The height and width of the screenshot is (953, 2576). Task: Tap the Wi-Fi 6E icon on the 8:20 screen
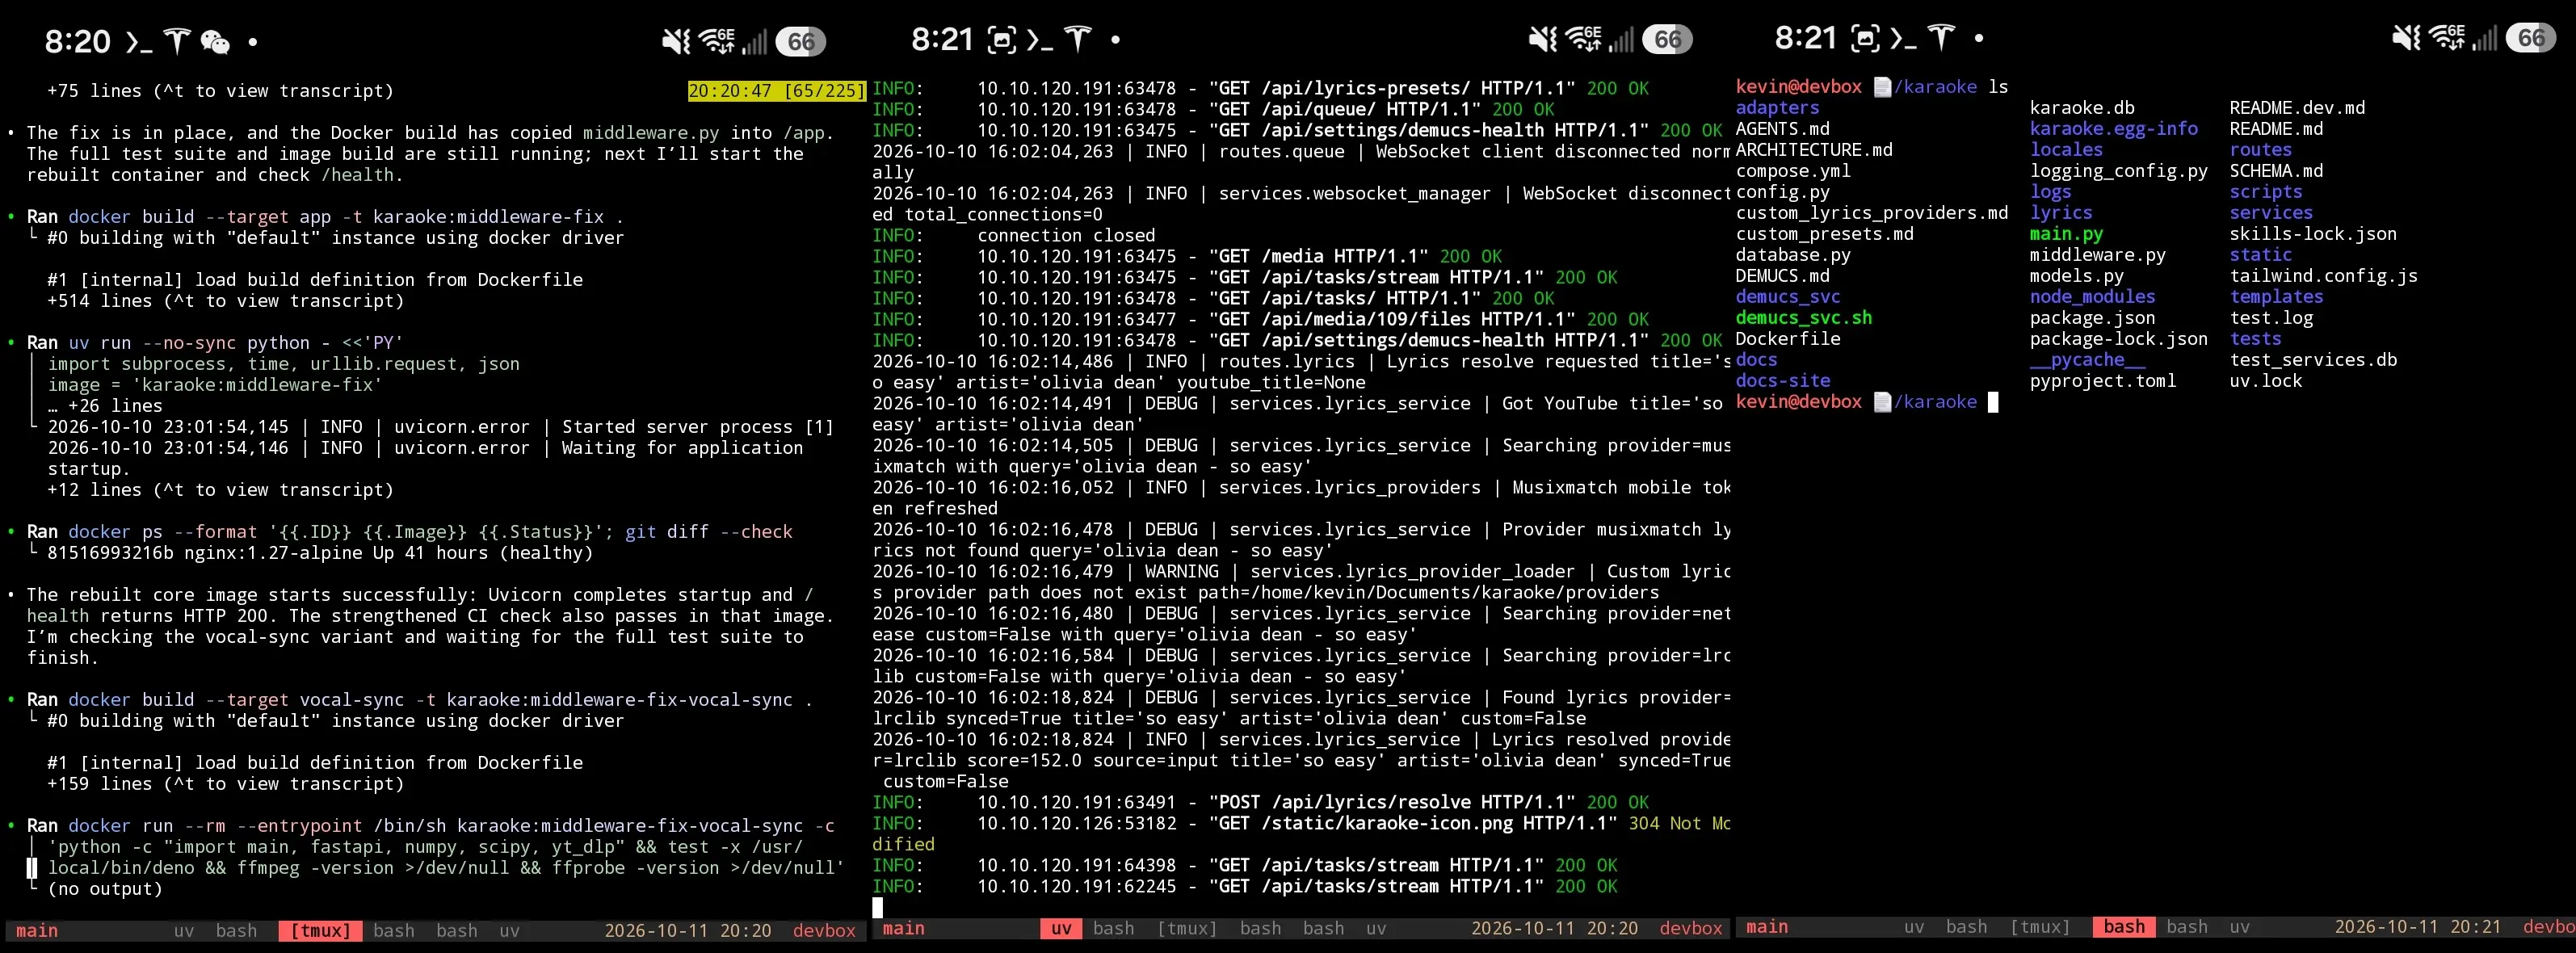(x=717, y=40)
